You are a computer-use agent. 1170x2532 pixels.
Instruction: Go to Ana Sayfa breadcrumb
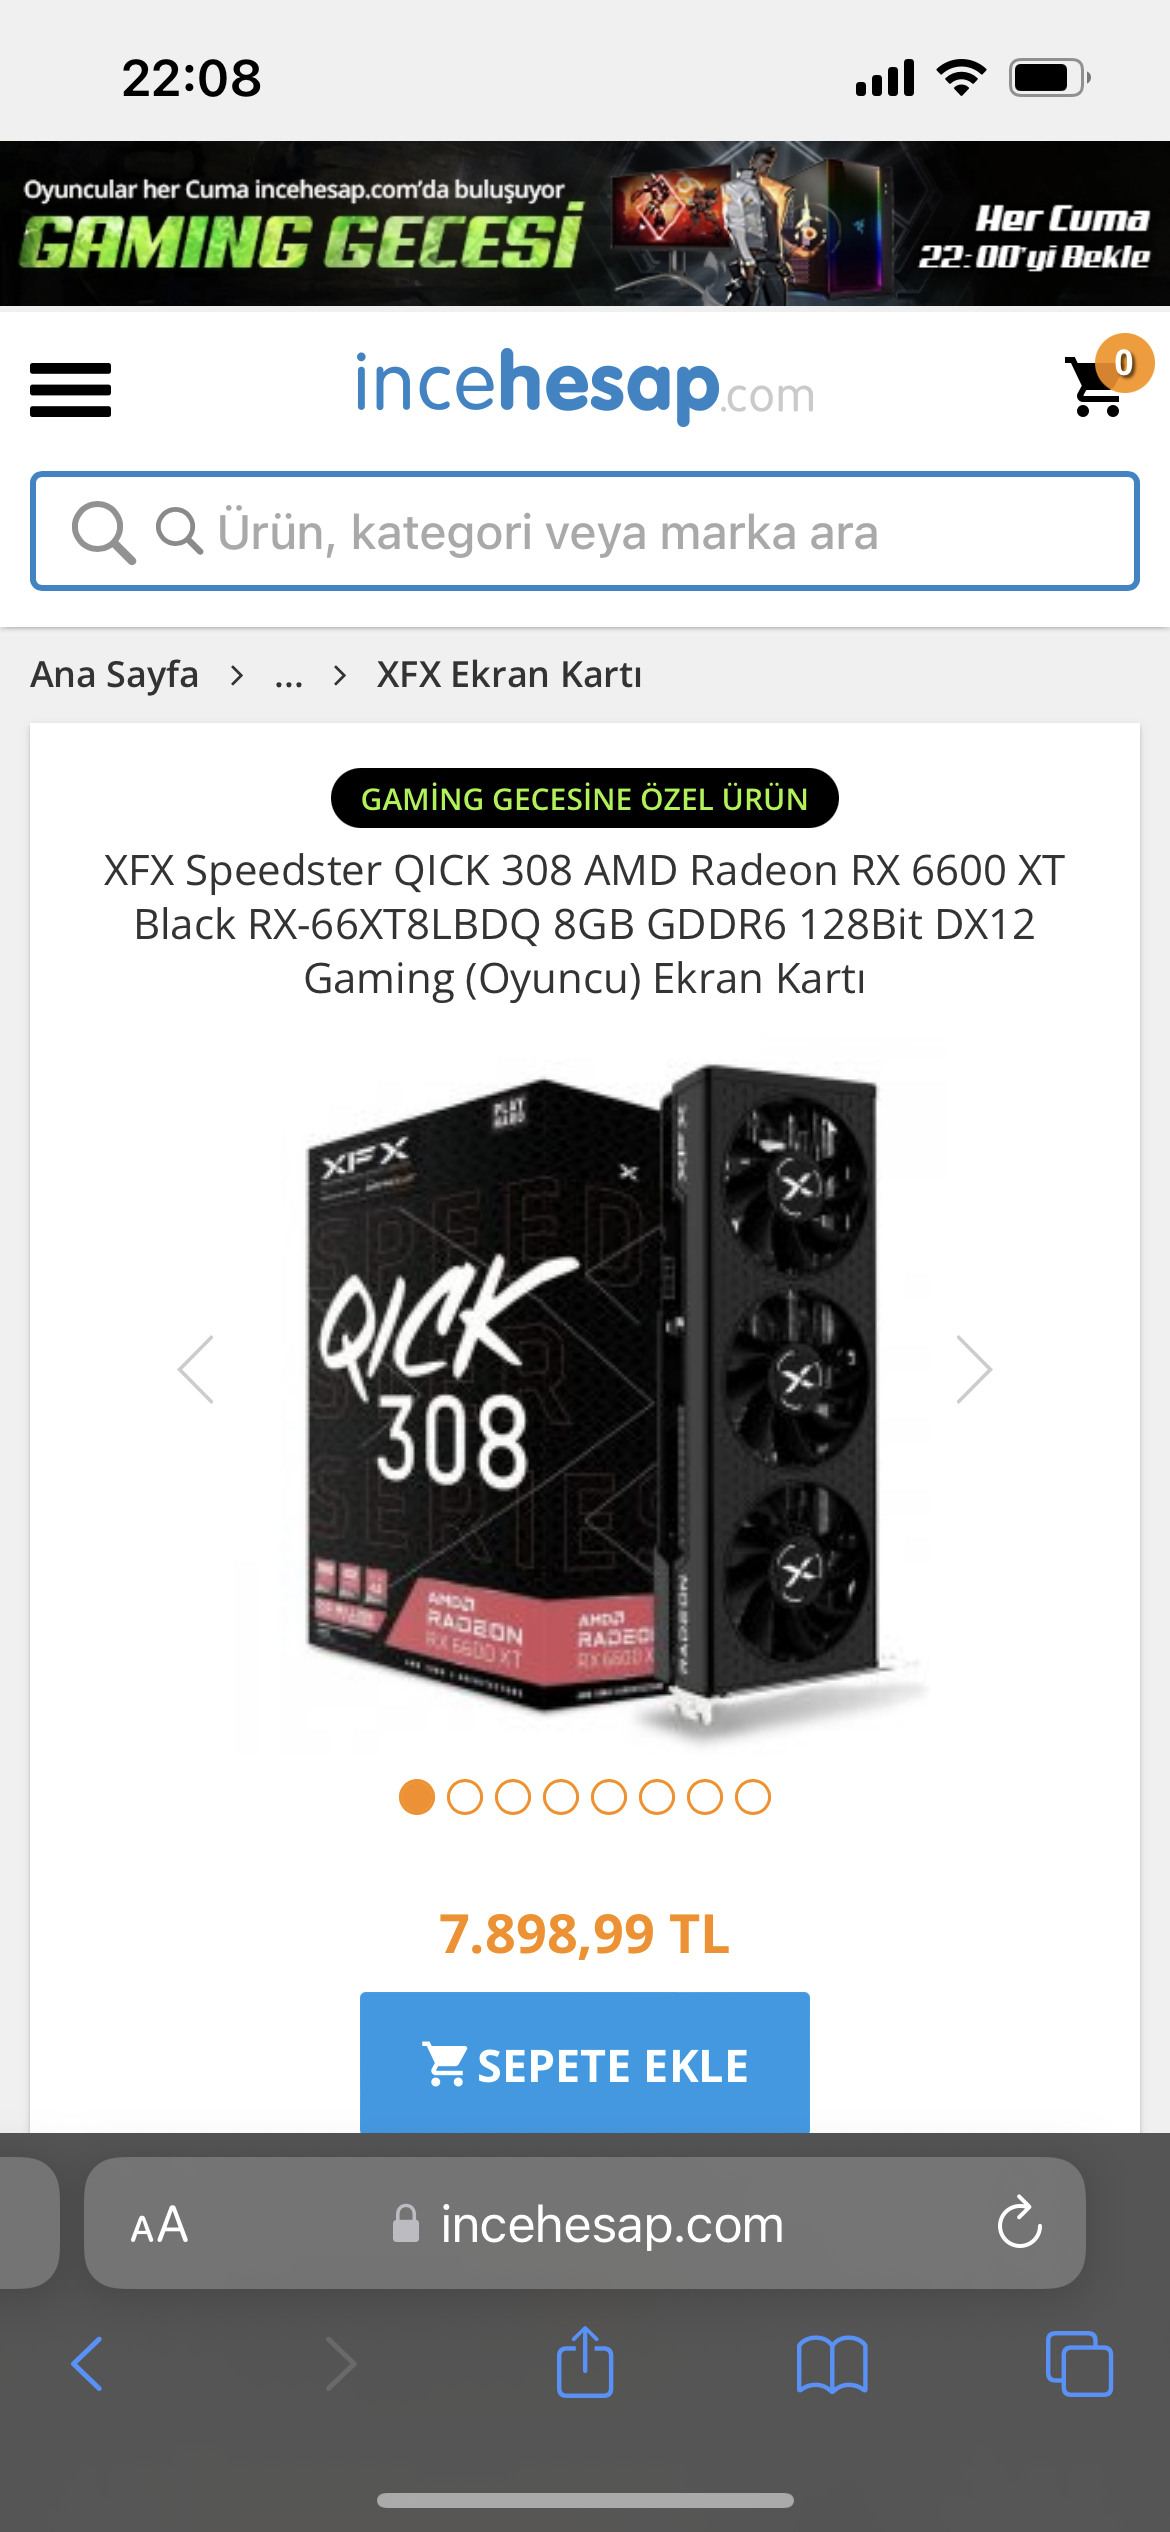(x=115, y=675)
